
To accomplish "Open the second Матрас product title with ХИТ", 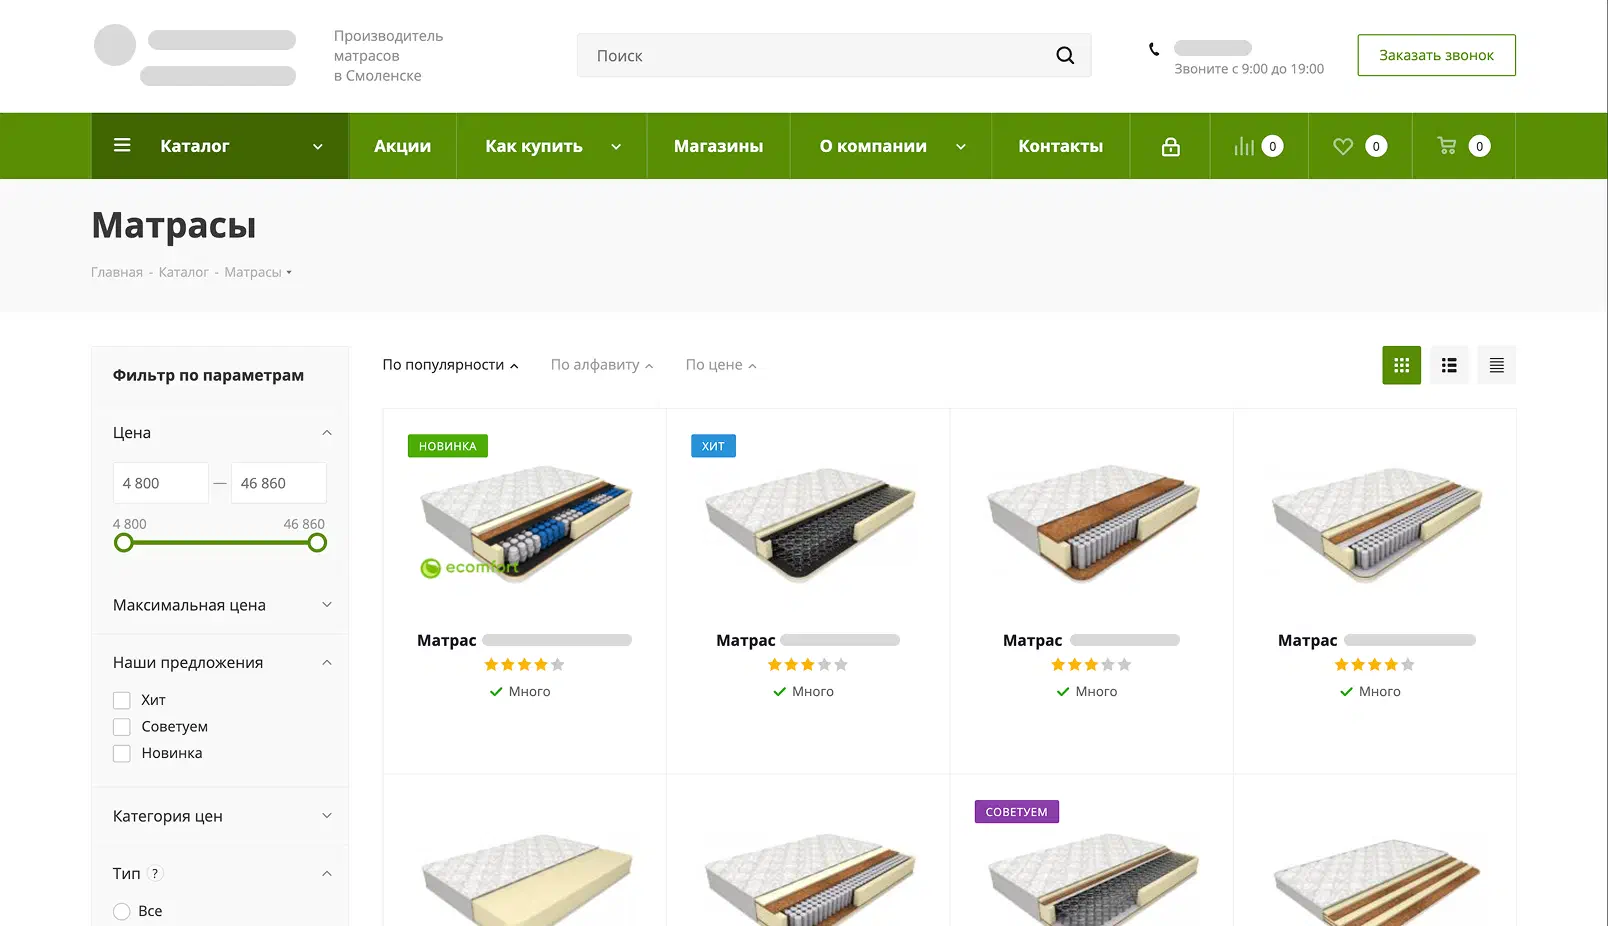I will [x=808, y=640].
